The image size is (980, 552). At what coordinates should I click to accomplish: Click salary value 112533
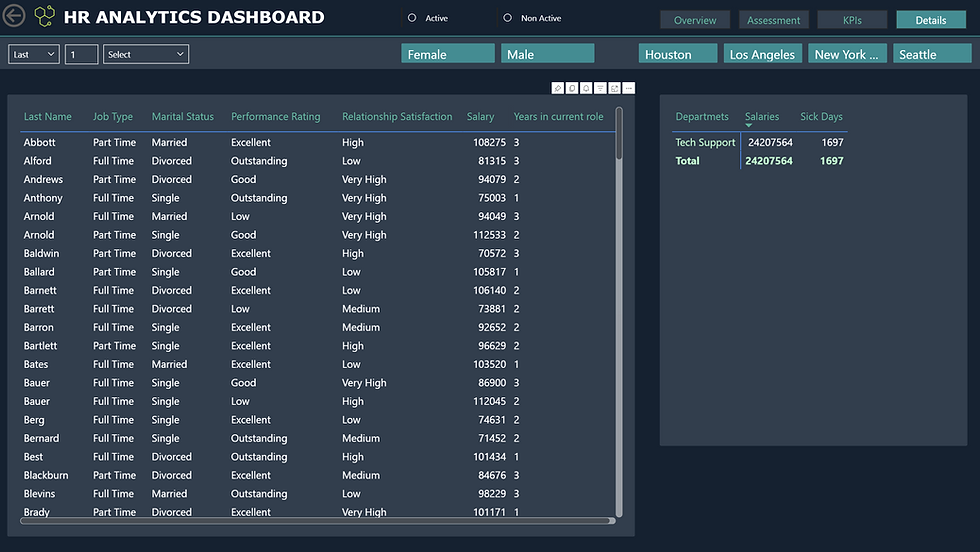pos(489,235)
